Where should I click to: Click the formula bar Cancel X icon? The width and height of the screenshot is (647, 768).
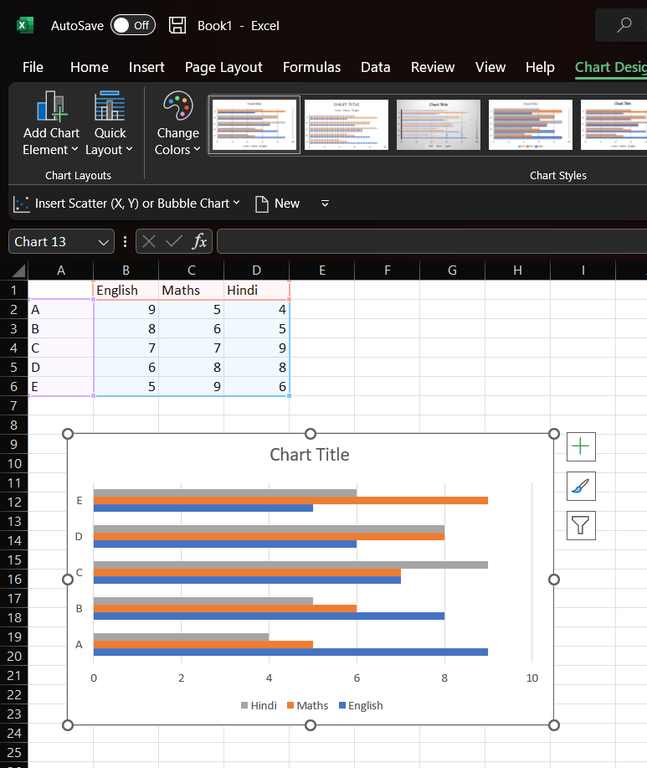tap(149, 241)
